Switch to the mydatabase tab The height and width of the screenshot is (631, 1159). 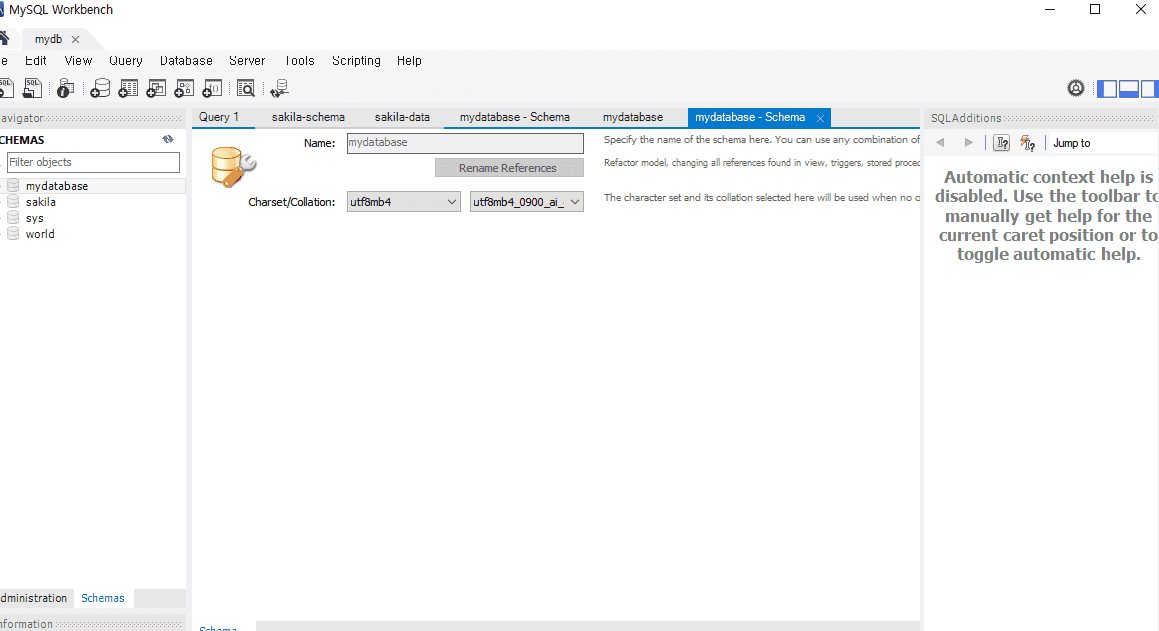click(x=633, y=117)
